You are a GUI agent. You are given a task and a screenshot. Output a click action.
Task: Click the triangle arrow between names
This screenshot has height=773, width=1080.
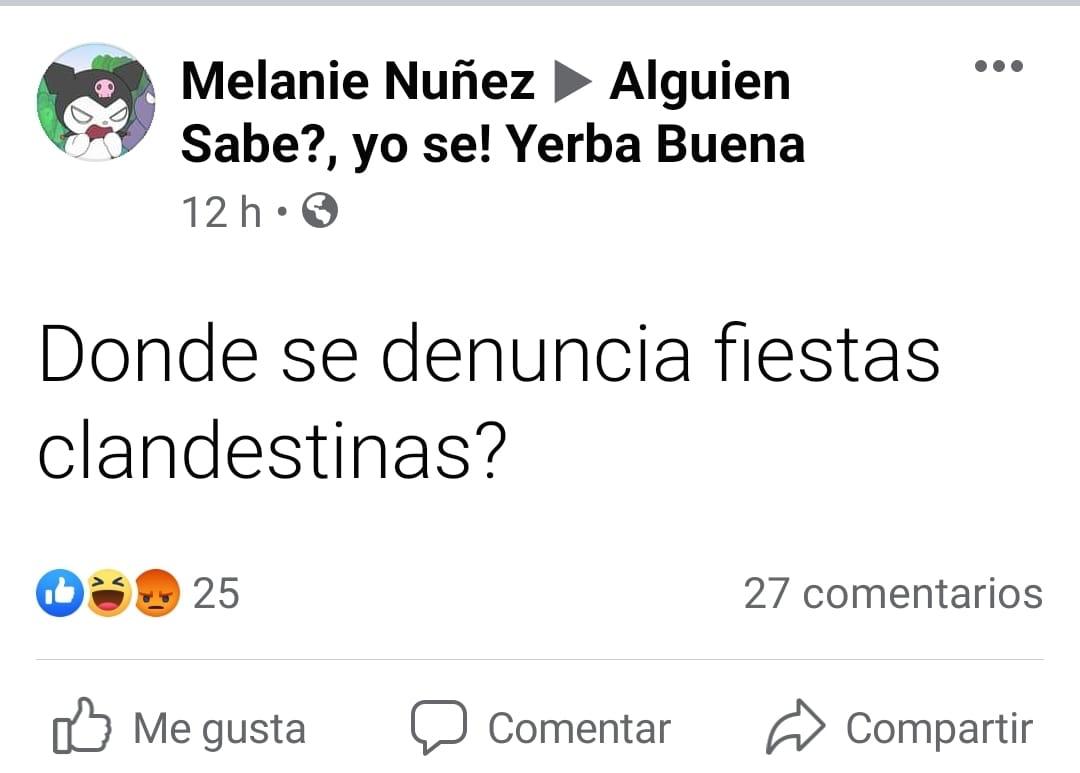tap(572, 81)
